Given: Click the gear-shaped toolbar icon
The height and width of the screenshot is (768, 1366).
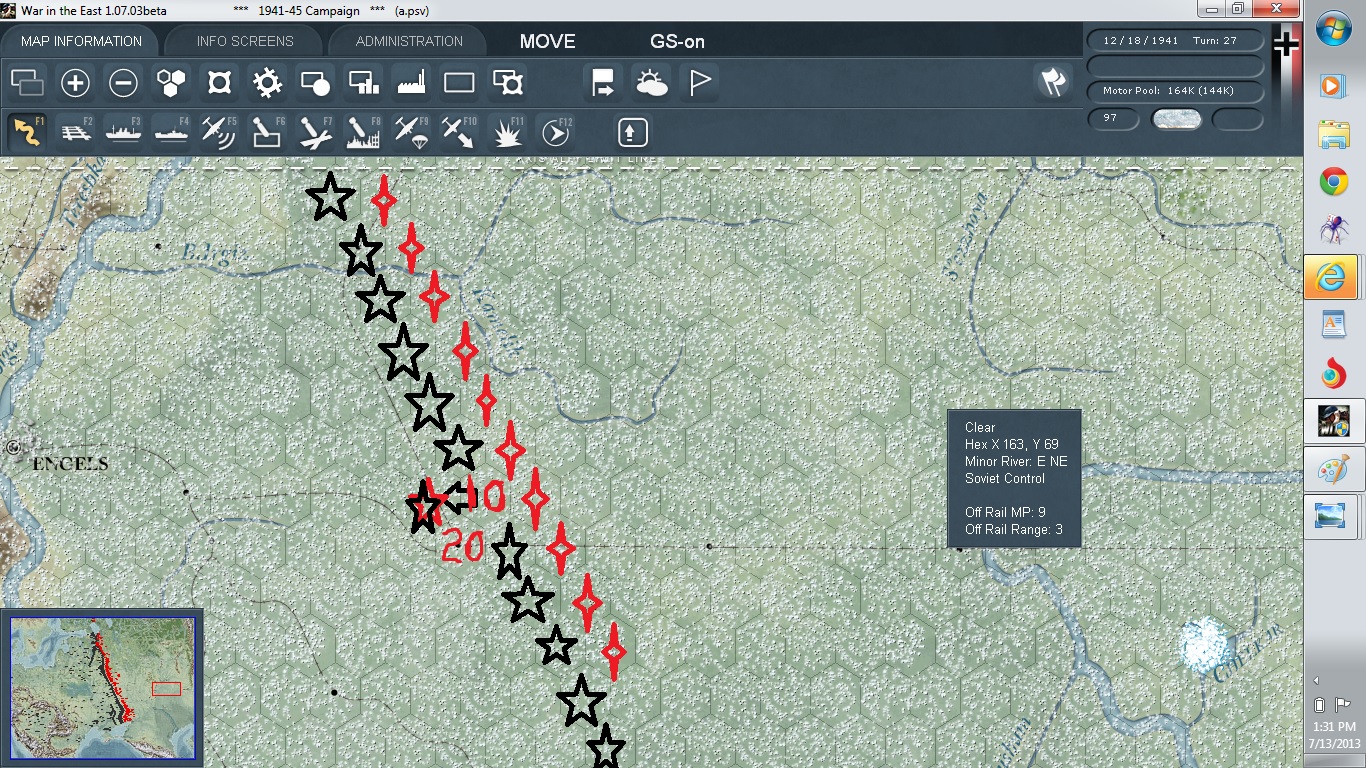Looking at the screenshot, I should click(x=267, y=82).
